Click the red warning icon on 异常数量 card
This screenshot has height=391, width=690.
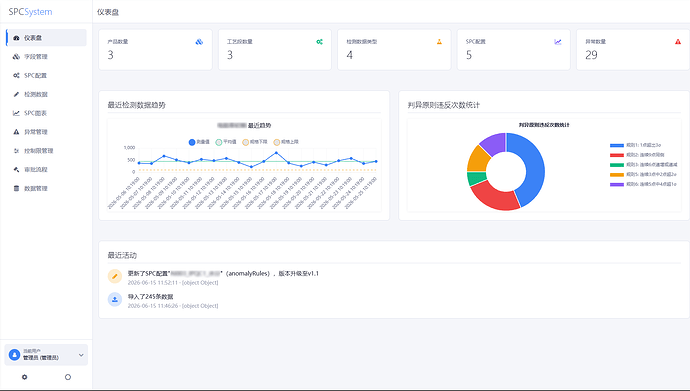pyautogui.click(x=678, y=42)
